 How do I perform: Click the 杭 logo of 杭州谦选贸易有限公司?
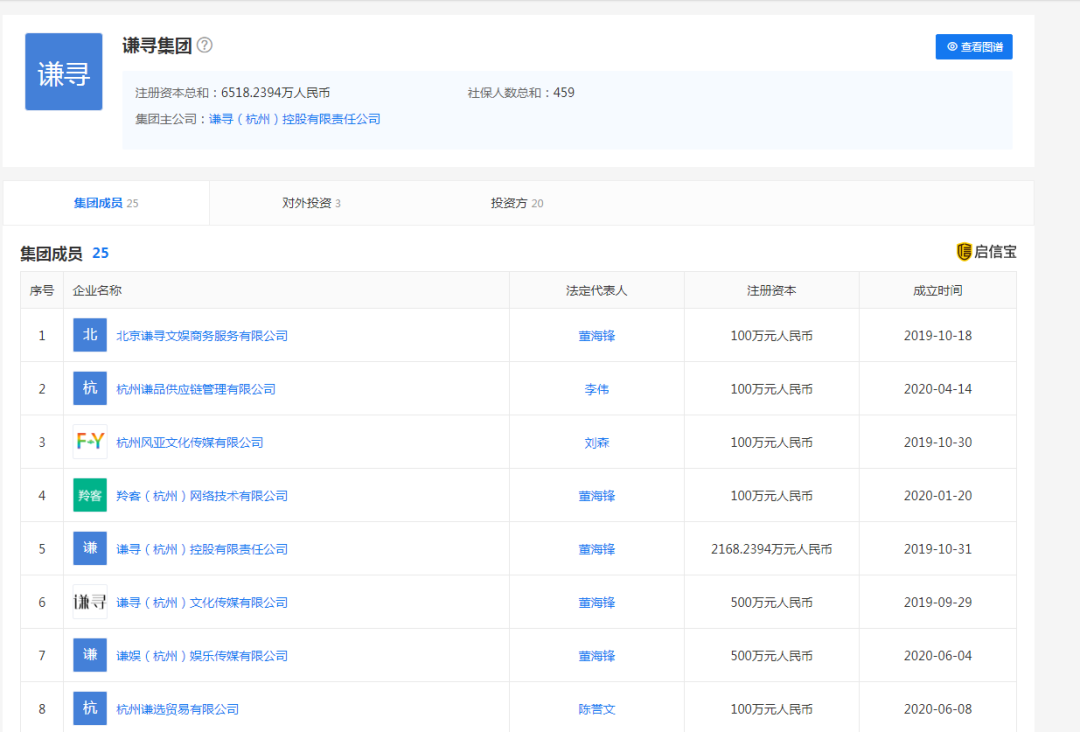tap(90, 709)
